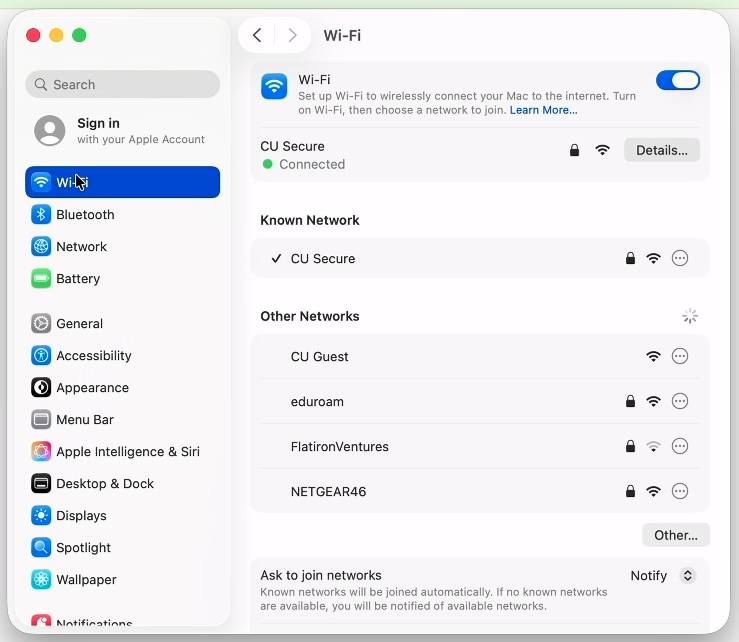This screenshot has height=642, width=739.
Task: Open the Bluetooth settings icon in sidebar
Action: pos(41,215)
